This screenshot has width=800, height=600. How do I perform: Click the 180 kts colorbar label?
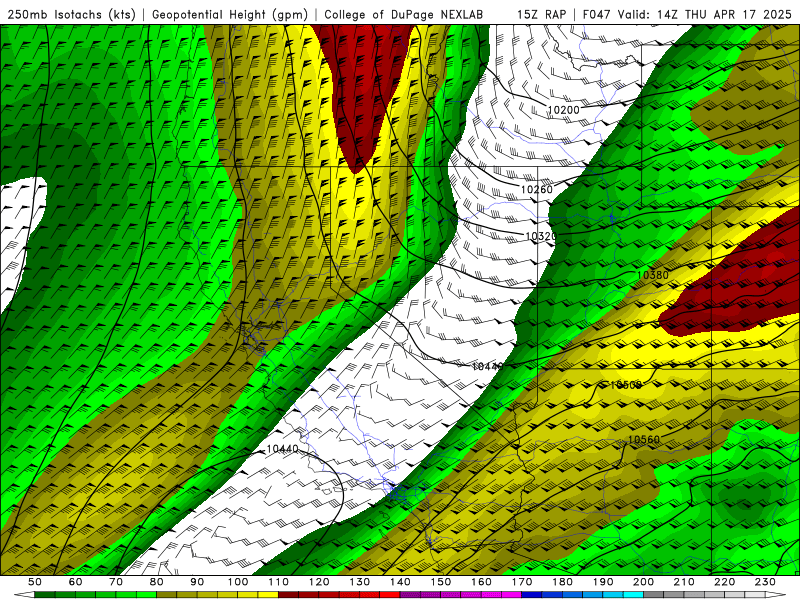[562, 582]
